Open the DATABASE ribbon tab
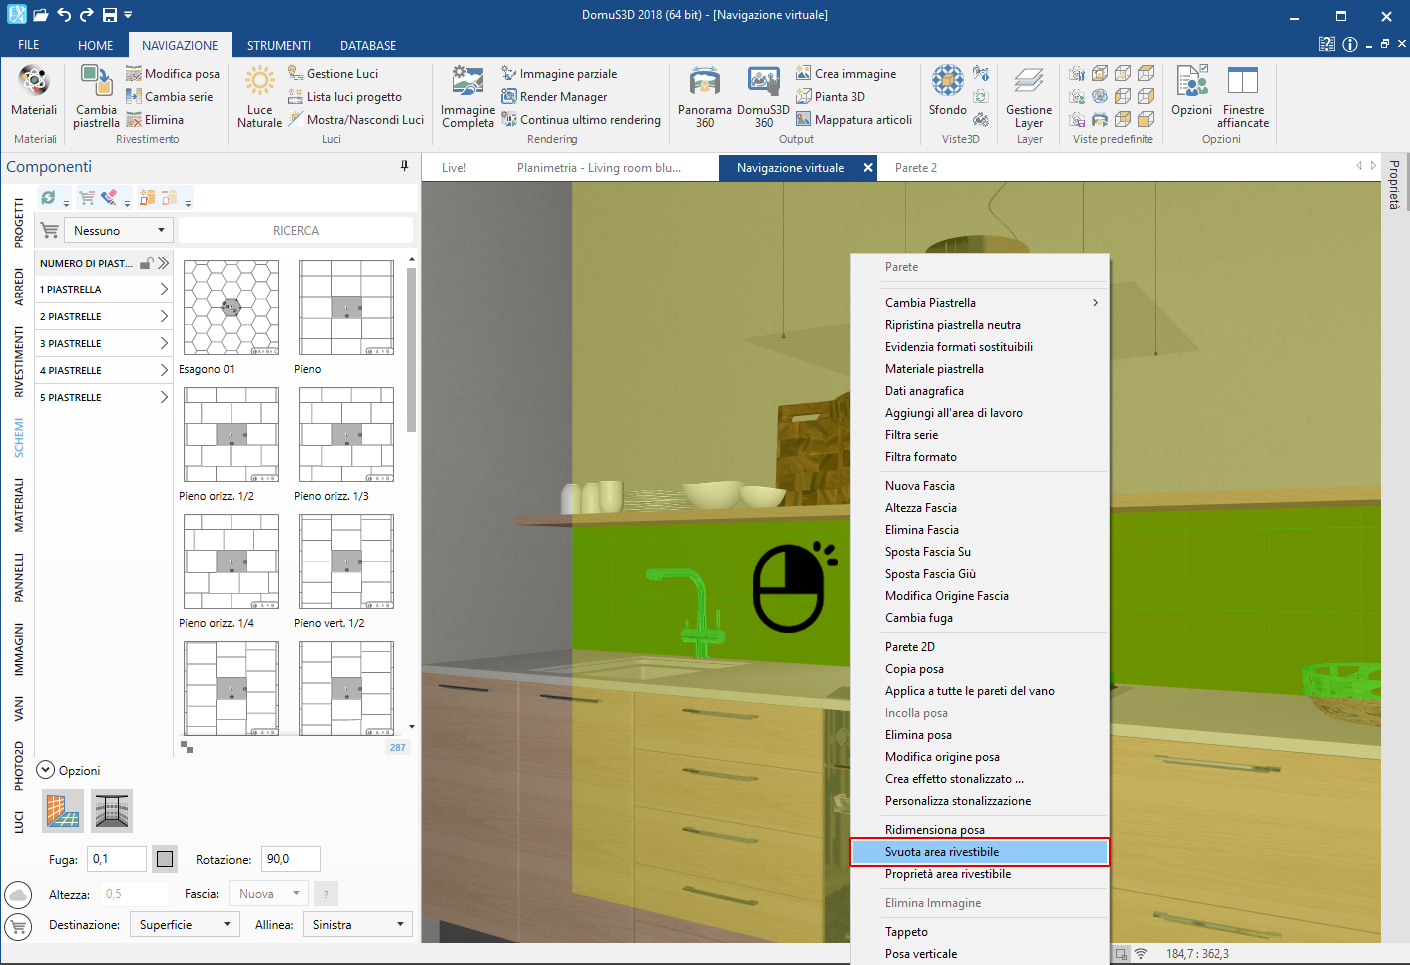 click(x=368, y=45)
